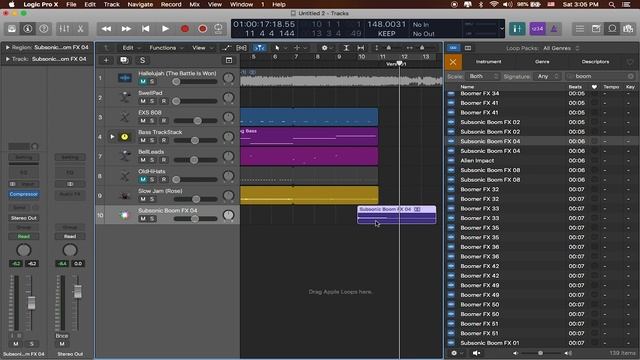Toggle the Automation view button
Screen dimensions: 640x360
pos(226,48)
